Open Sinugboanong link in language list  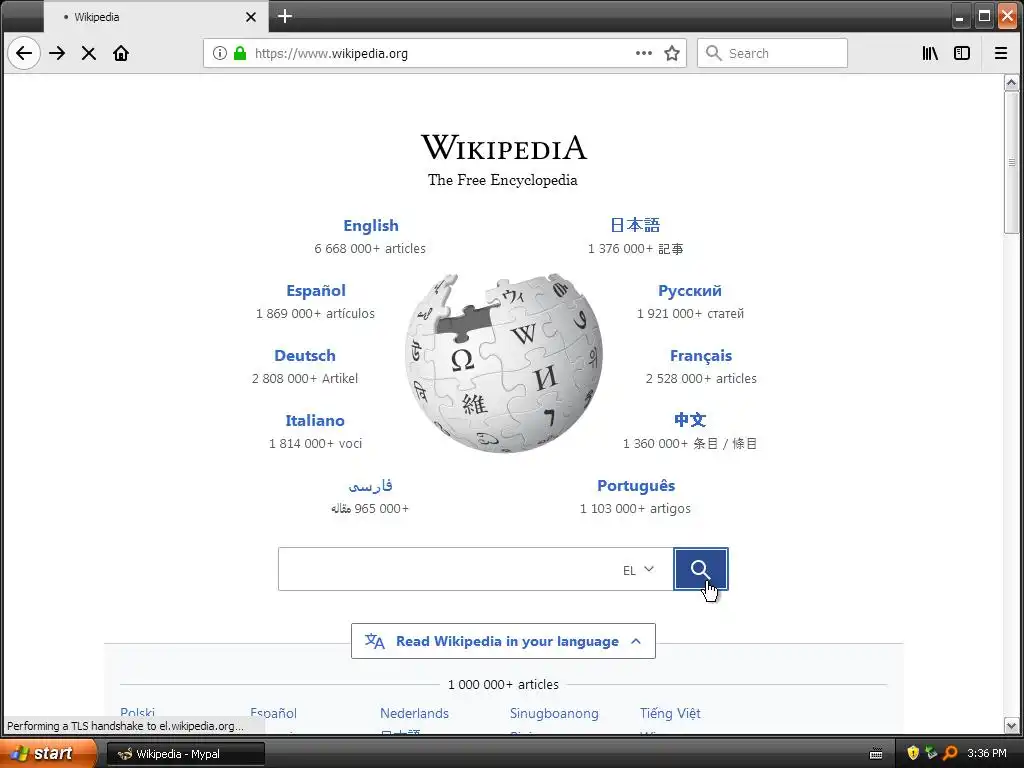click(554, 713)
